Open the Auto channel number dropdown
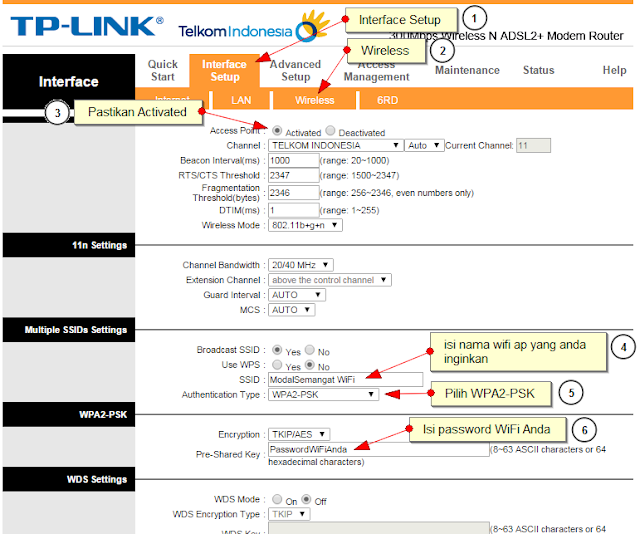 coord(424,145)
